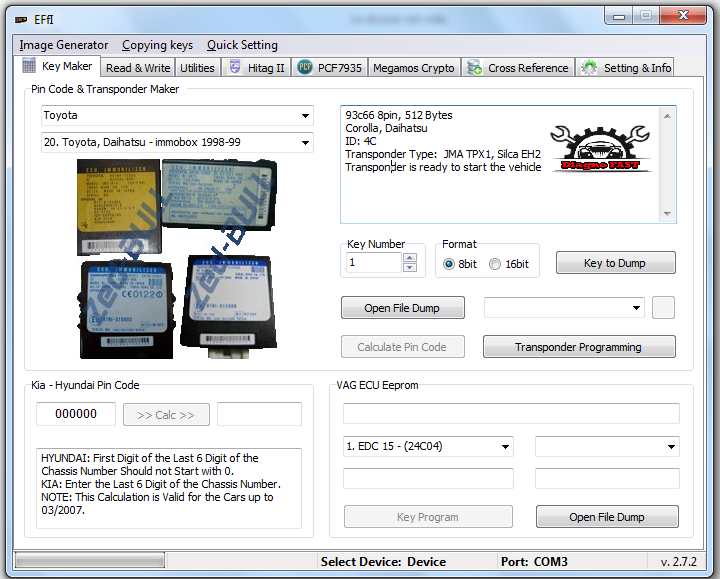Click the Hitag II shield icon
720x579 pixels.
tap(235, 67)
